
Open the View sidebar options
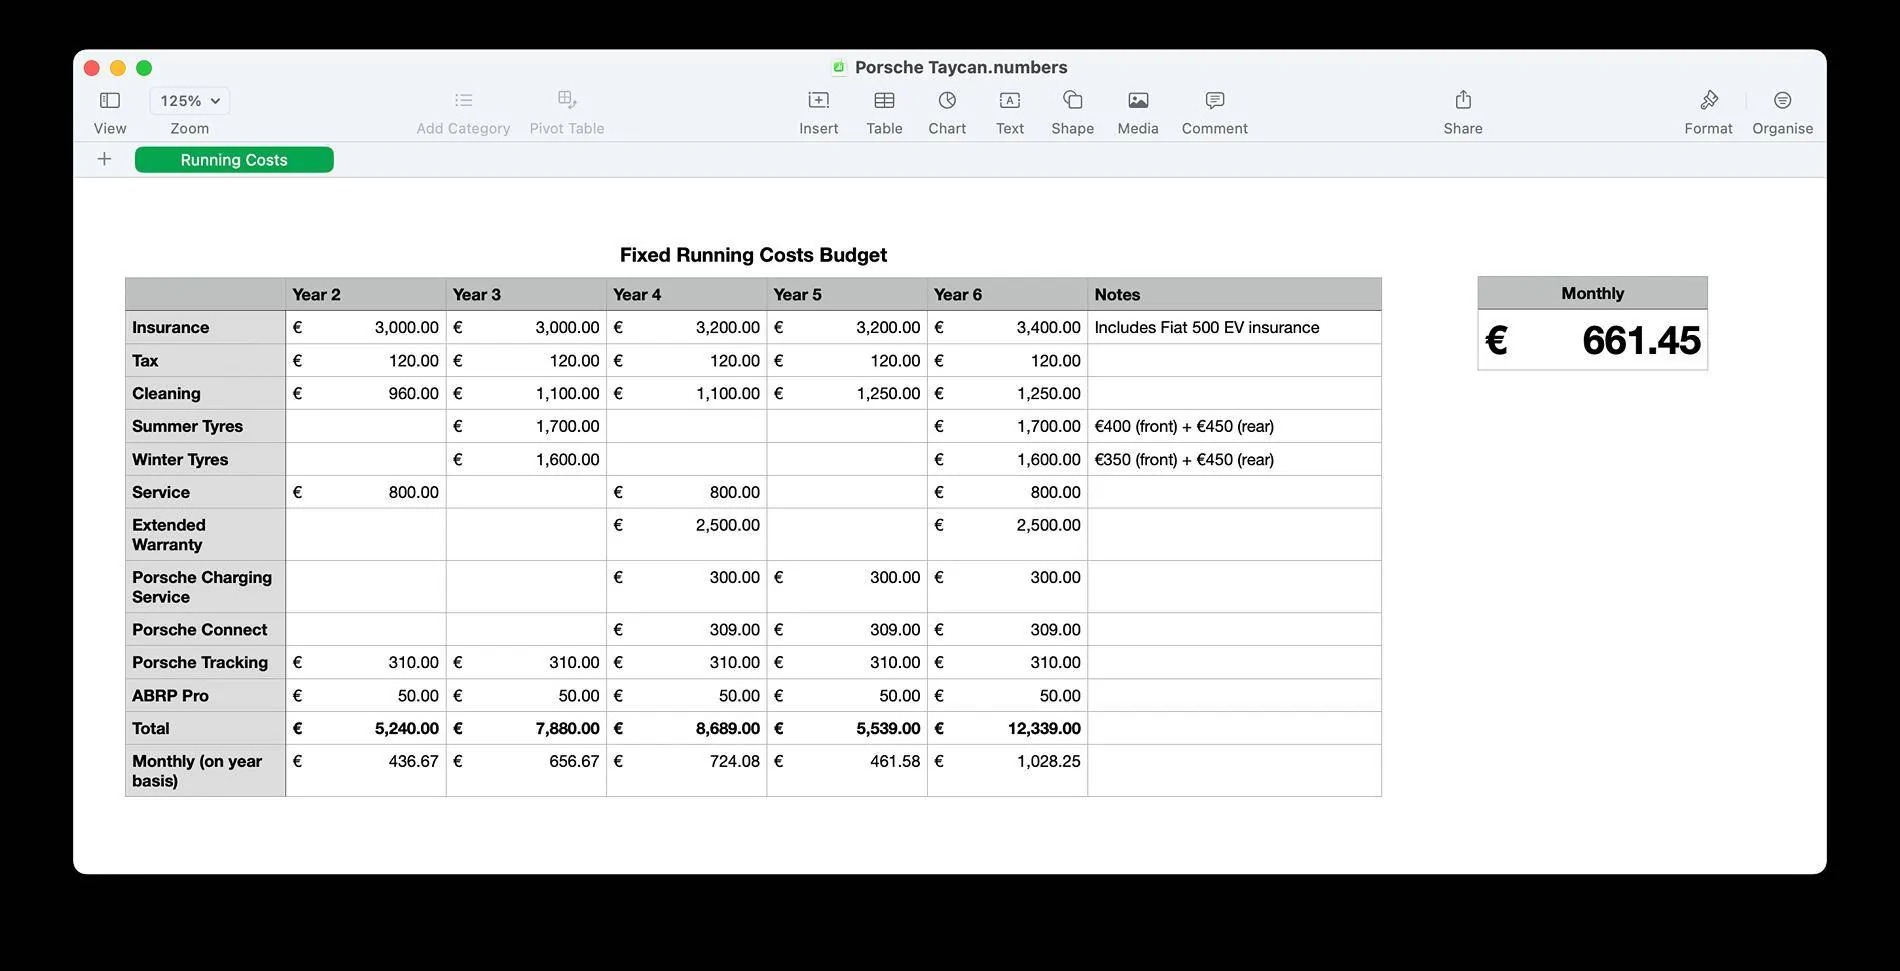(x=110, y=100)
